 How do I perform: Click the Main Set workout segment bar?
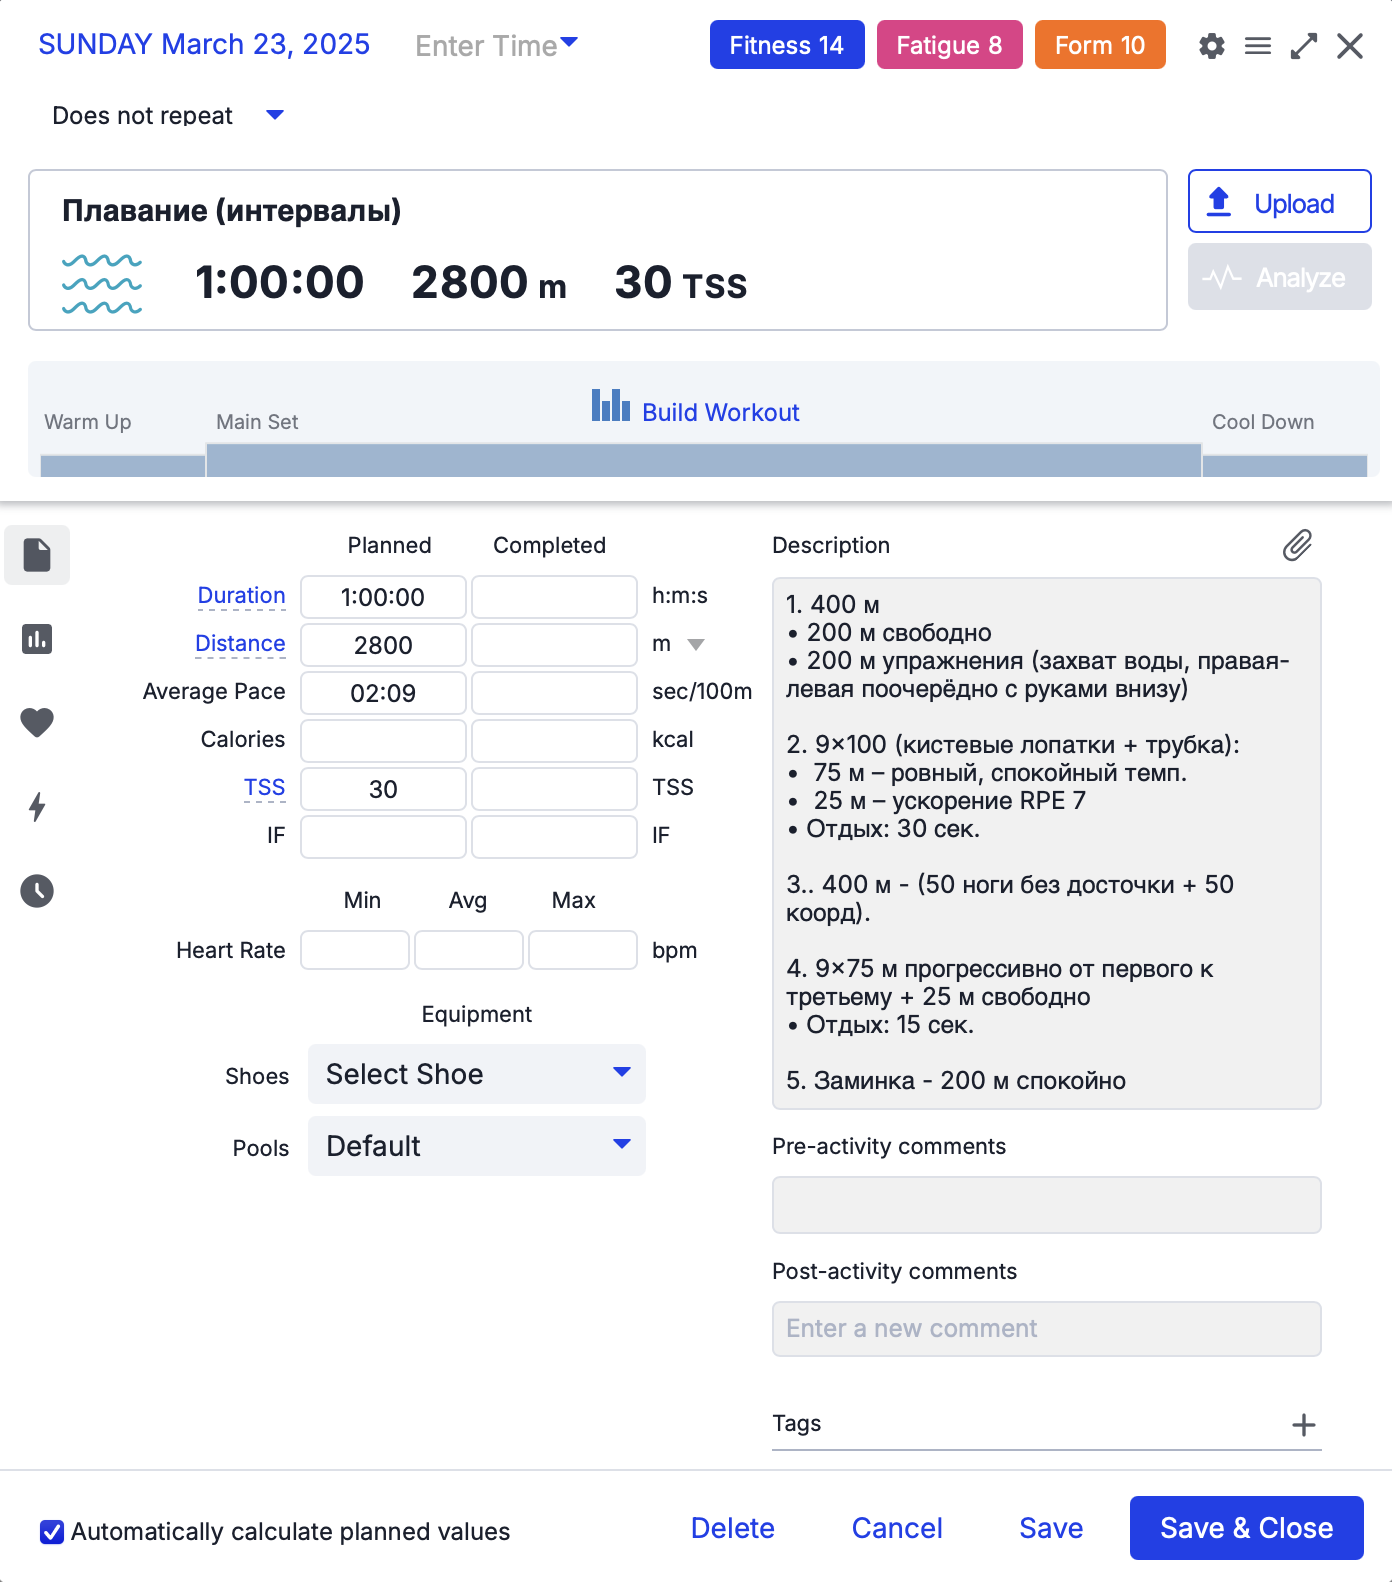click(703, 461)
